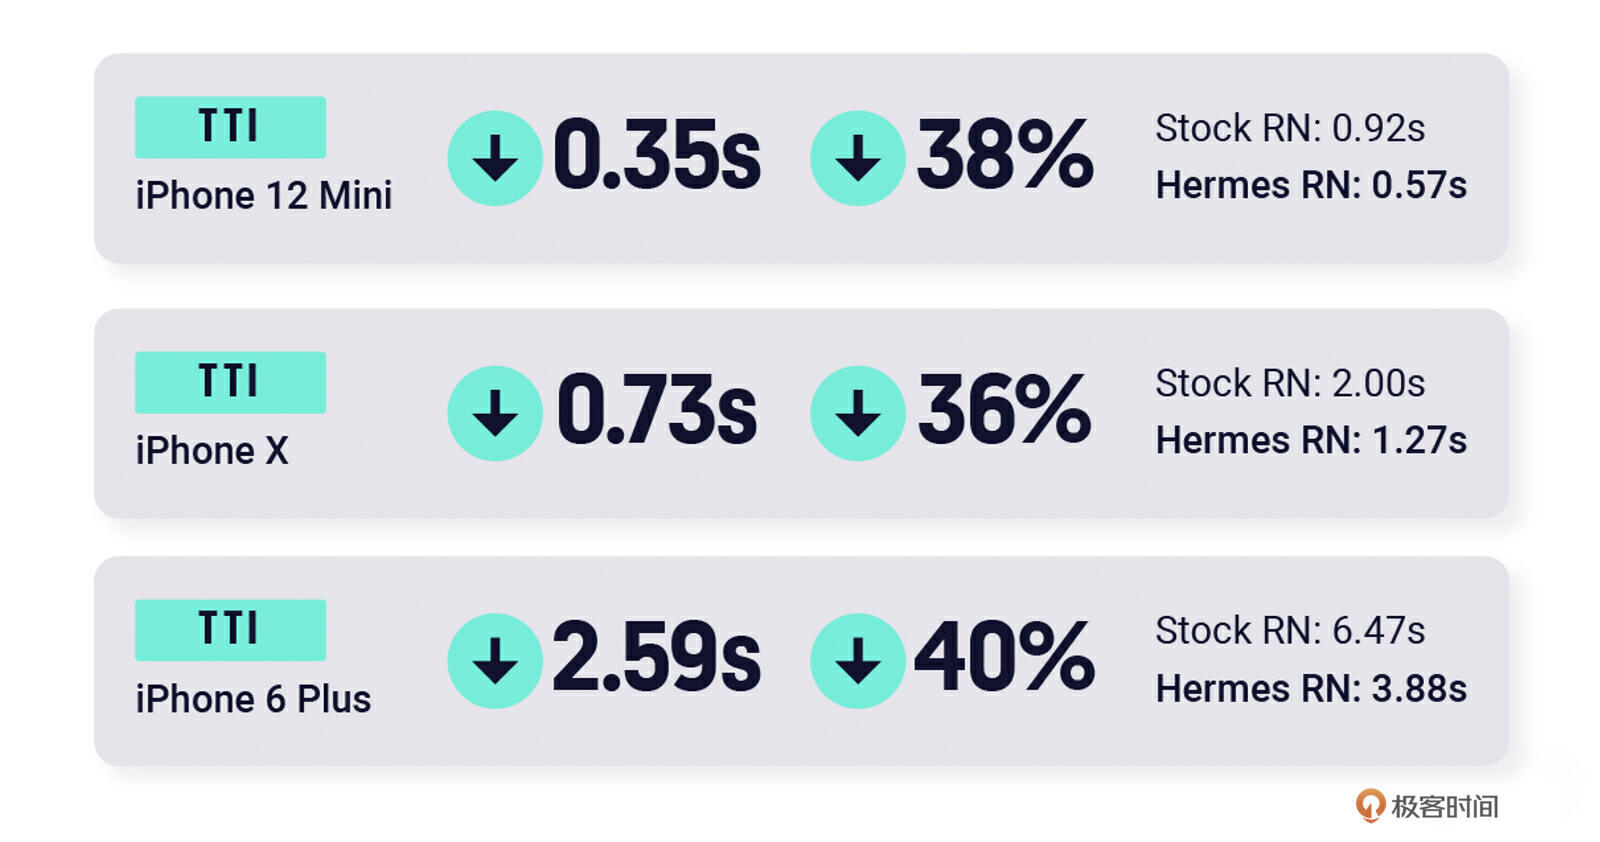Click the iPhone X device label
This screenshot has width=1600, height=842.
(x=212, y=451)
